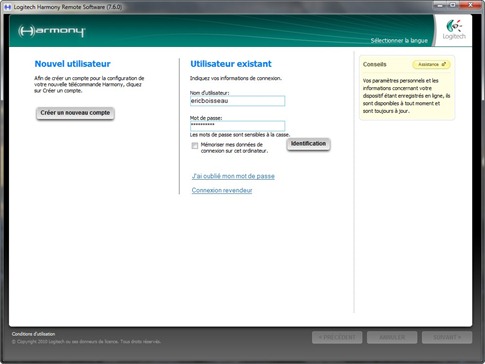Screen dimensions: 485x364
Task: Tick the Mémoriser mes données de connexion checkbox
Action: tap(195, 146)
